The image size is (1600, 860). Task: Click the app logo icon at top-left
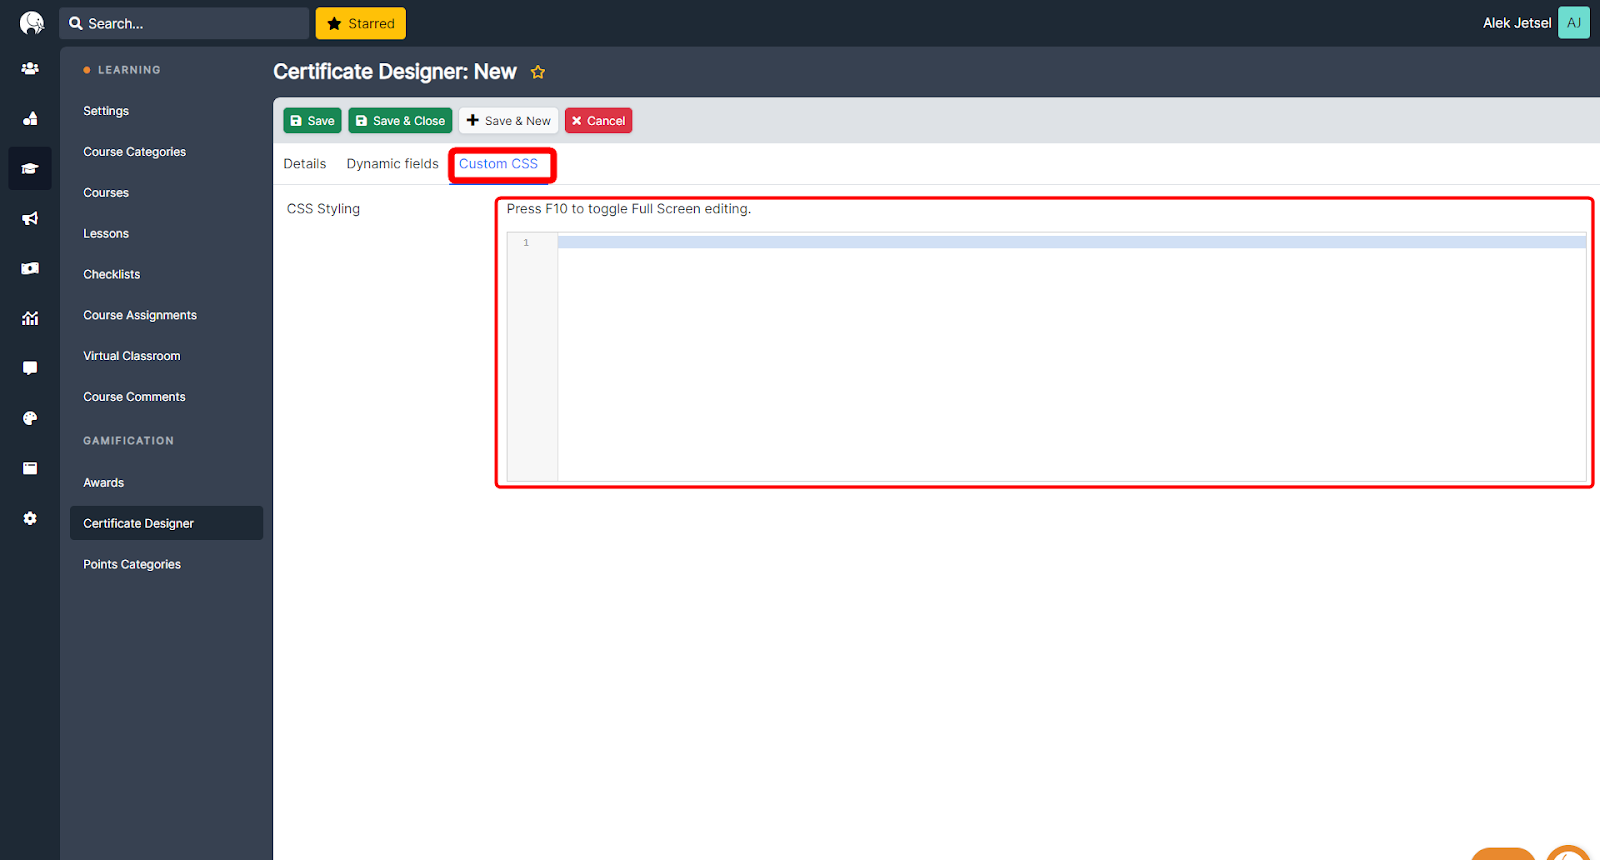31,23
